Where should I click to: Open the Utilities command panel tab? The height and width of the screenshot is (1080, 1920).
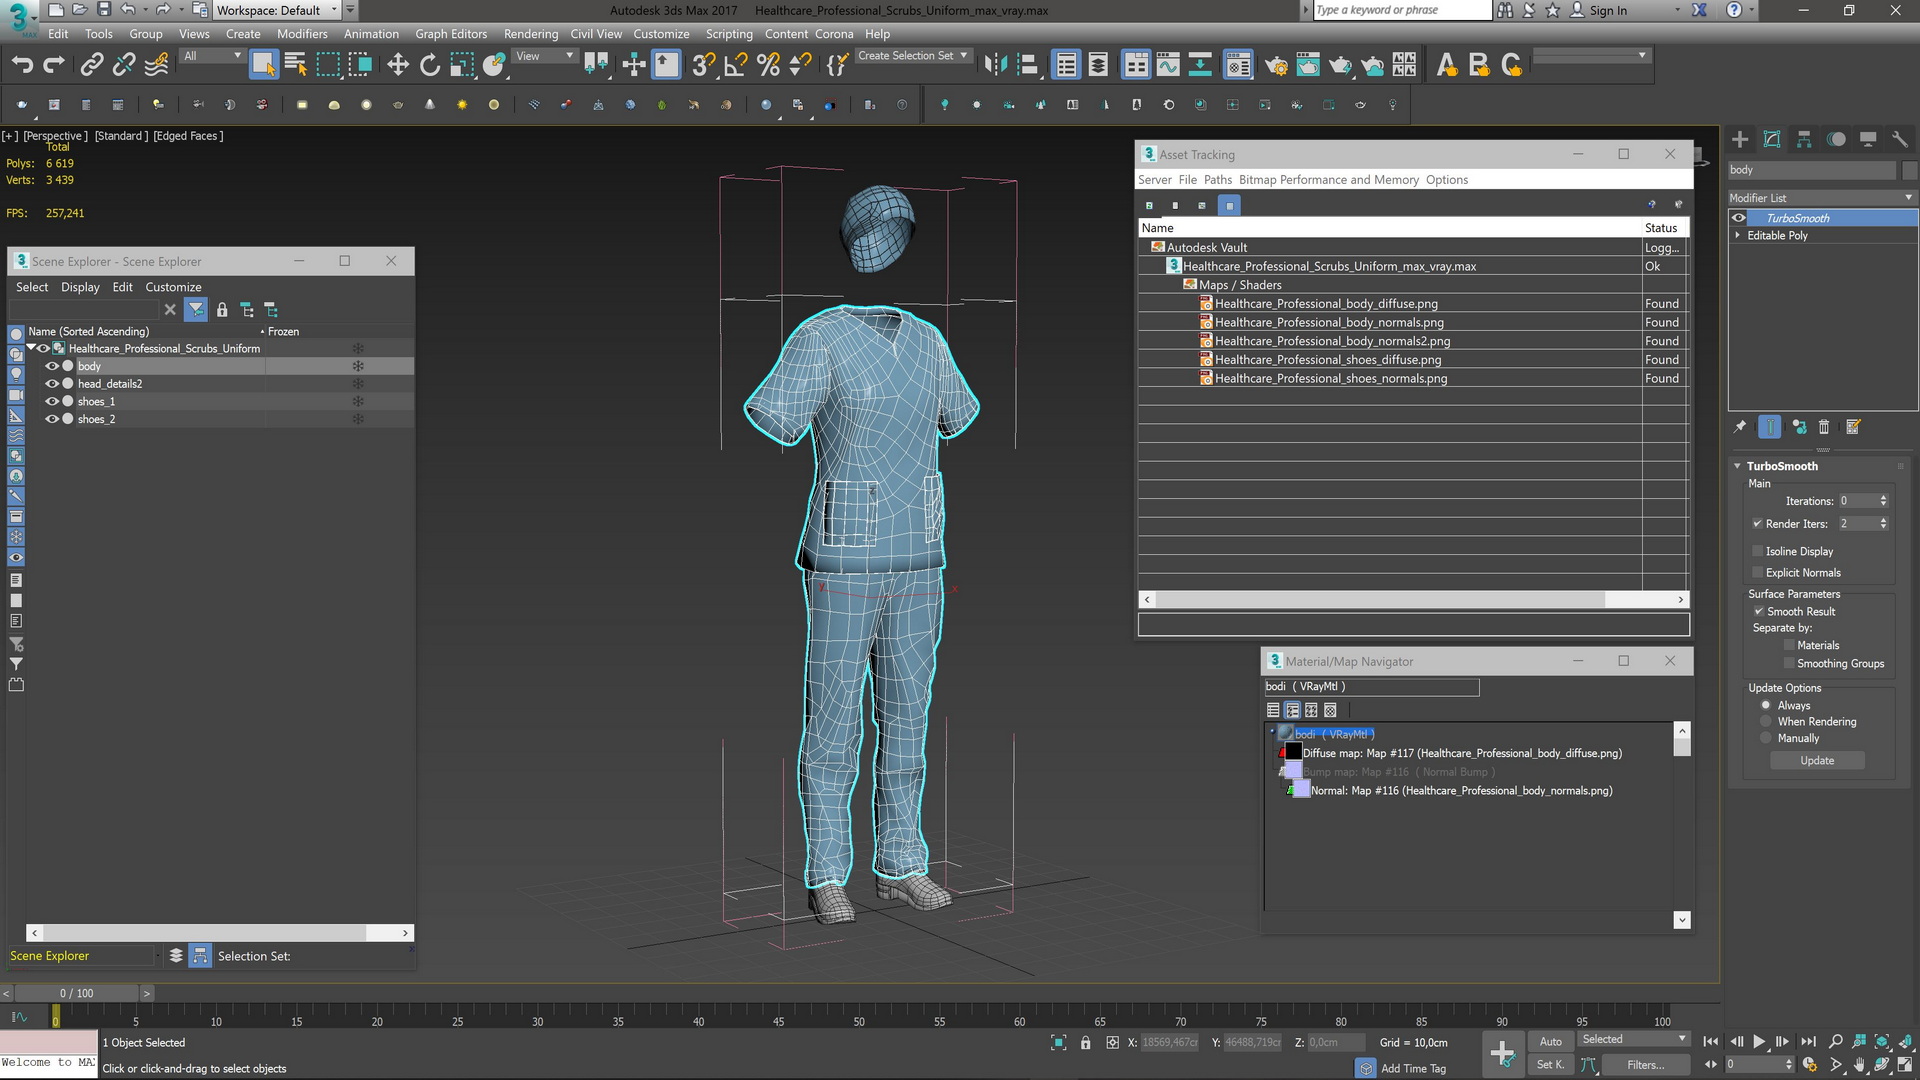click(1900, 139)
